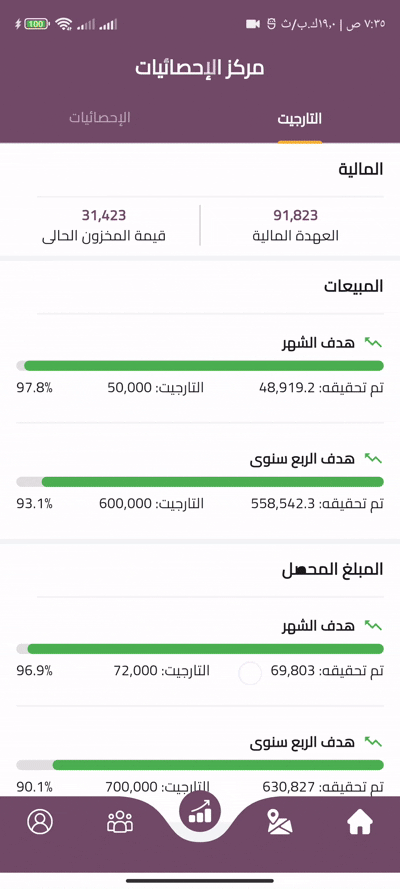Tap trend icon beside collected amount هدف الشهر
The height and width of the screenshot is (889, 400).
(373, 625)
